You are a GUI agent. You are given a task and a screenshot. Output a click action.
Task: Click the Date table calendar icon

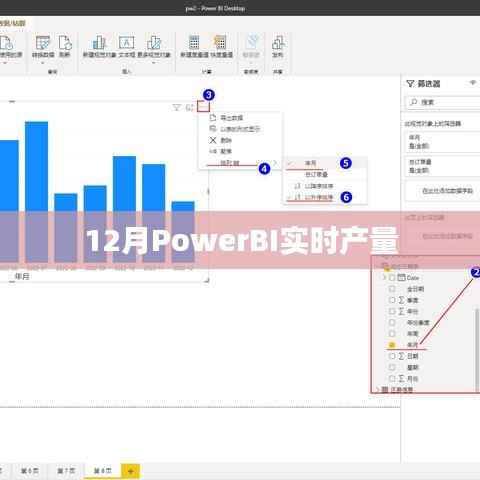(401, 277)
